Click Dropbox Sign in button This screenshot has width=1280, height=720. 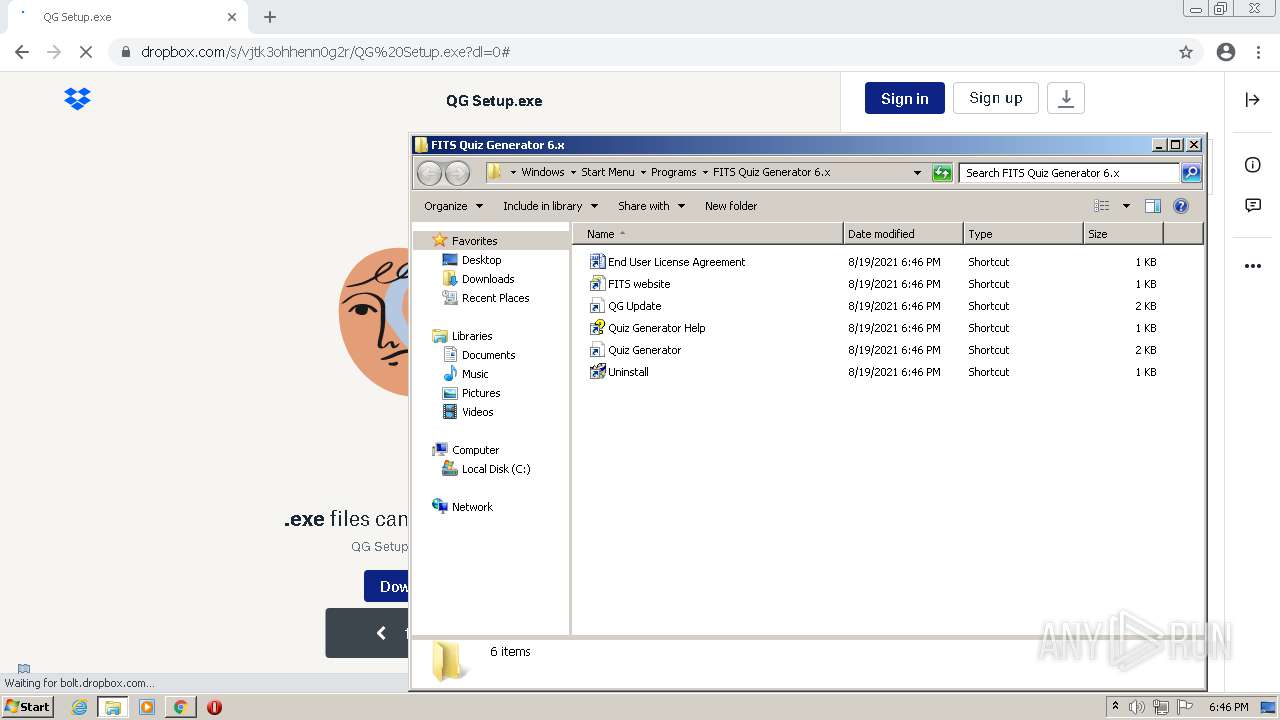tap(905, 98)
